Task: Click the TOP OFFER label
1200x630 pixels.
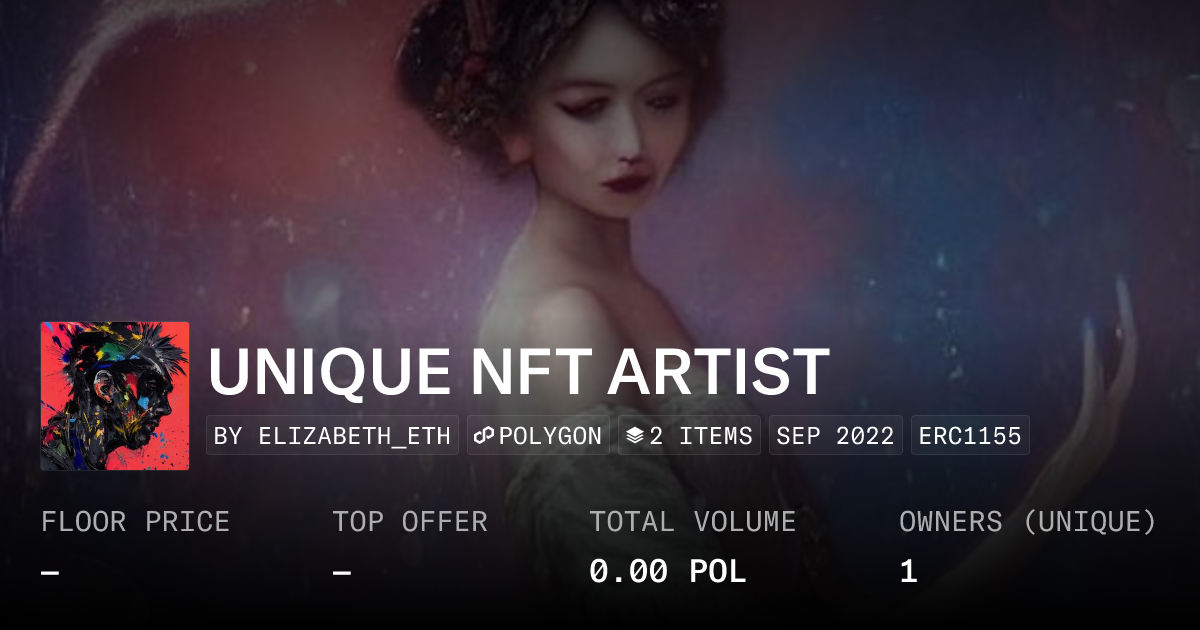Action: [x=410, y=522]
